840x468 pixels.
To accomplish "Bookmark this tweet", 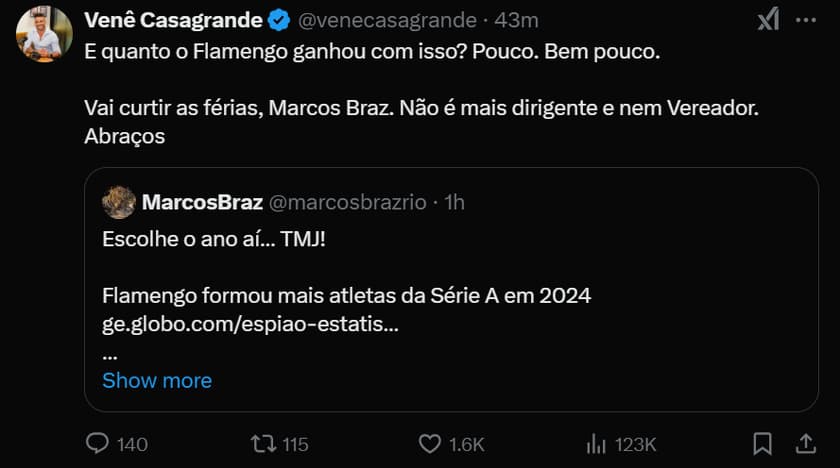I will (x=762, y=443).
